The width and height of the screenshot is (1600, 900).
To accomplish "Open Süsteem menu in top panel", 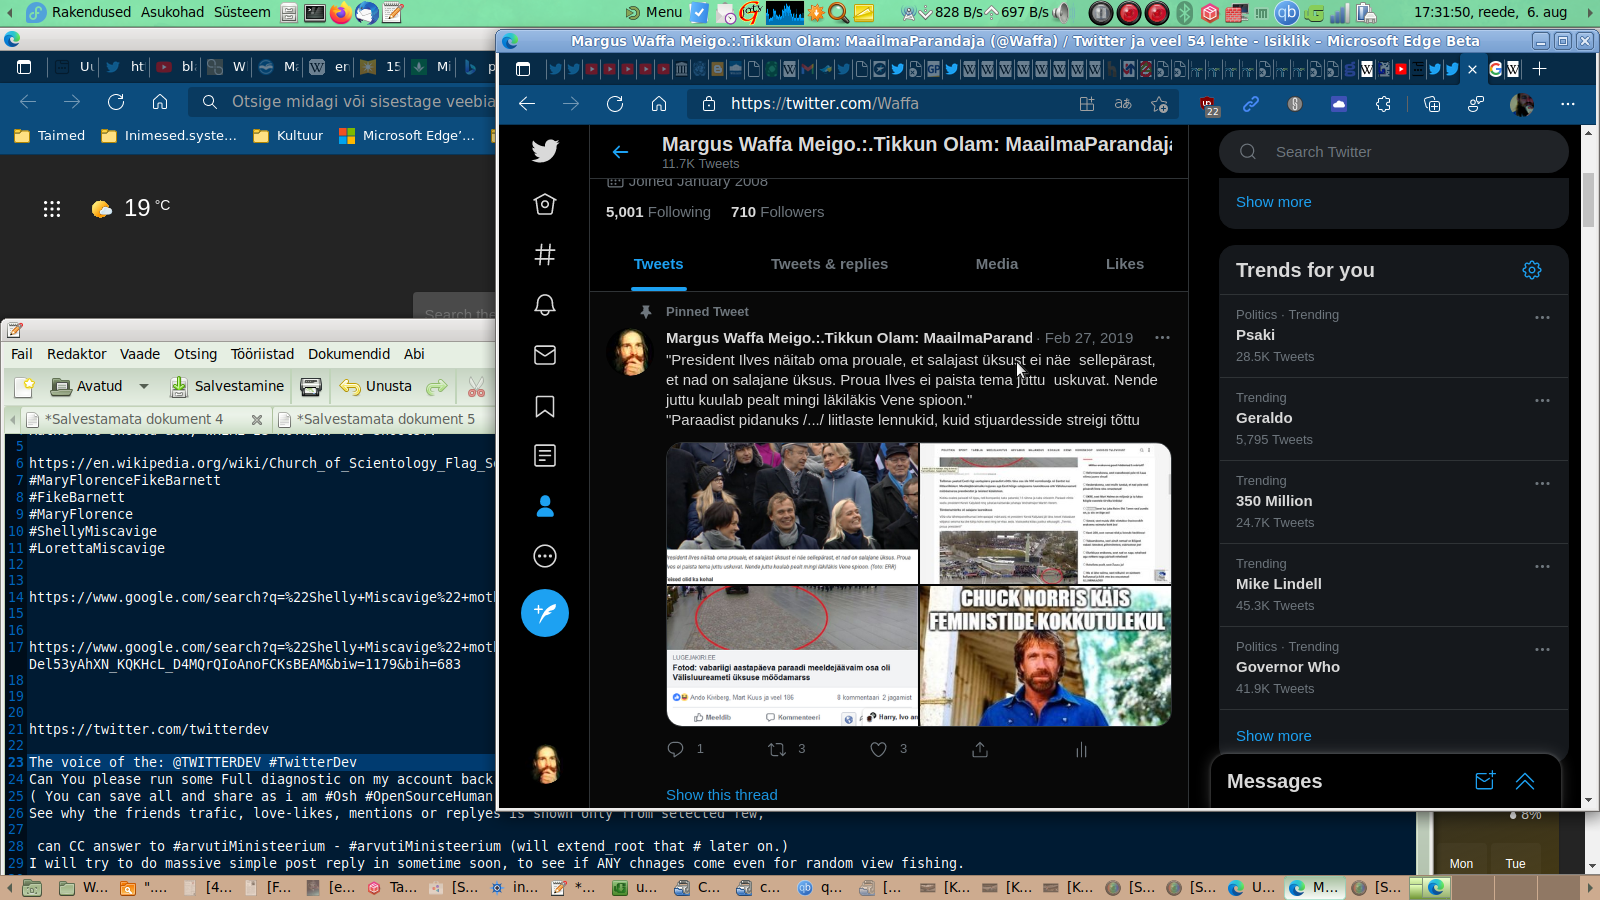I will tap(242, 12).
